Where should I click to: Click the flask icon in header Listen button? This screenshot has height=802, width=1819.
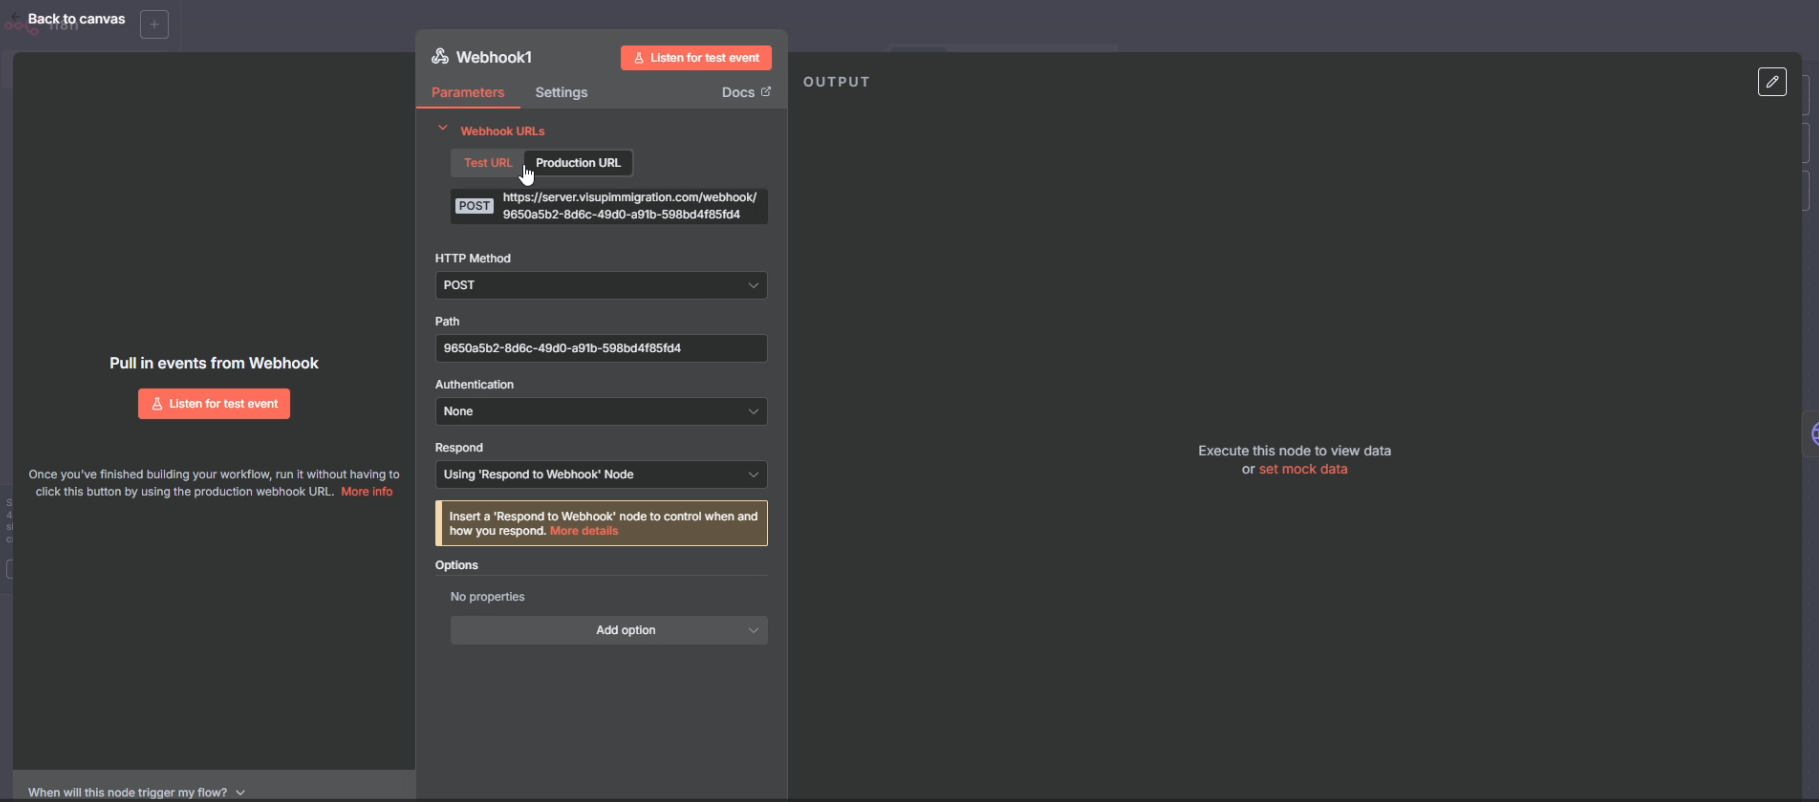coord(639,58)
